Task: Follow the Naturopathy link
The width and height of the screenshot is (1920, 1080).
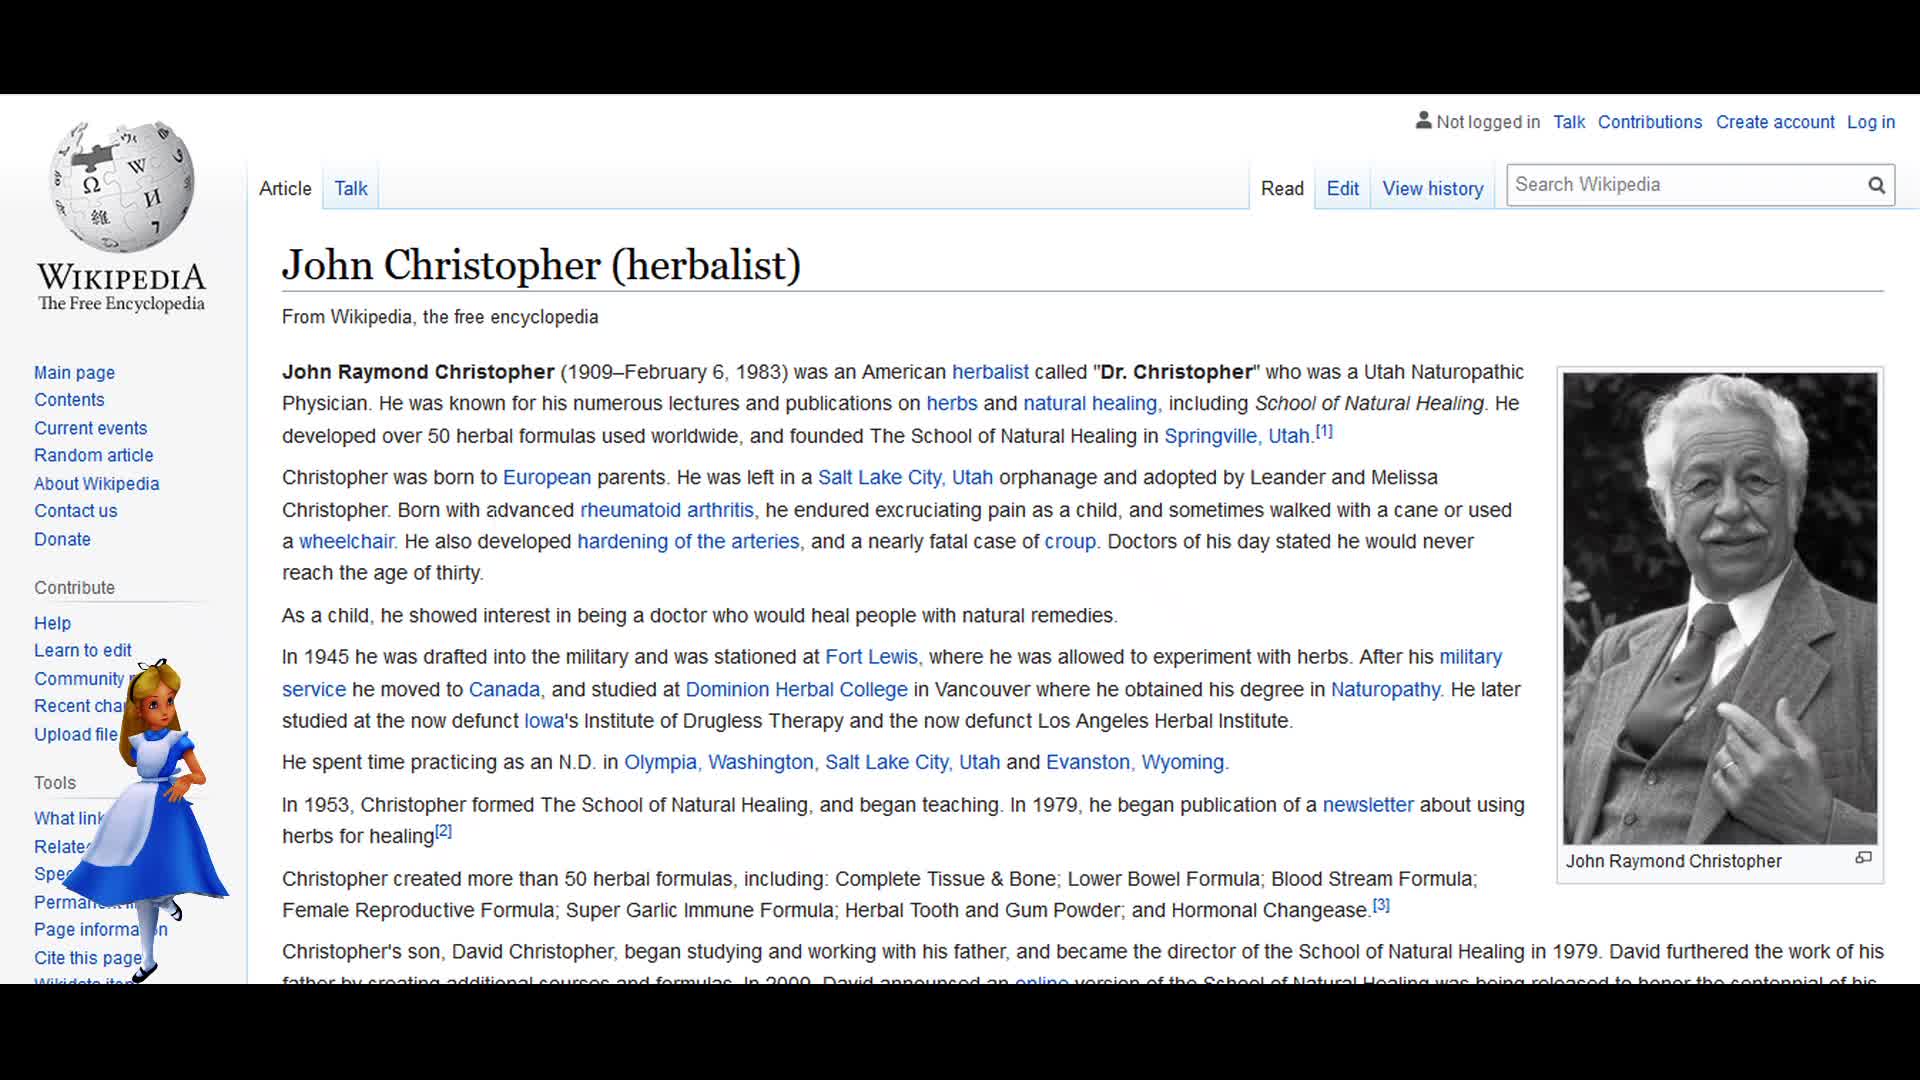Action: 1385,689
